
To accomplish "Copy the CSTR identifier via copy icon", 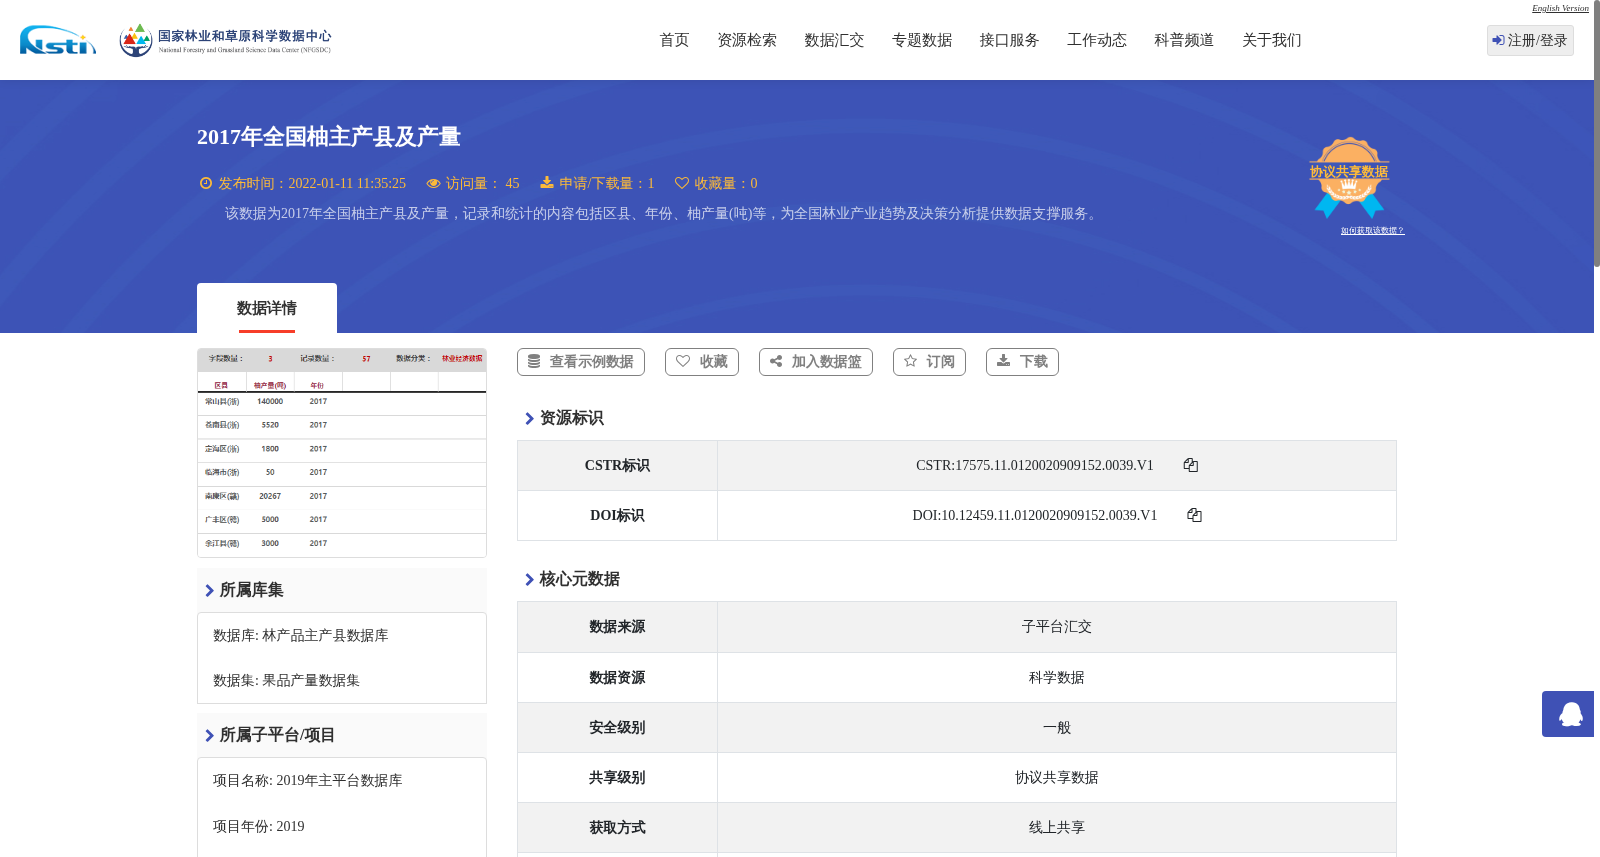I will [1190, 465].
